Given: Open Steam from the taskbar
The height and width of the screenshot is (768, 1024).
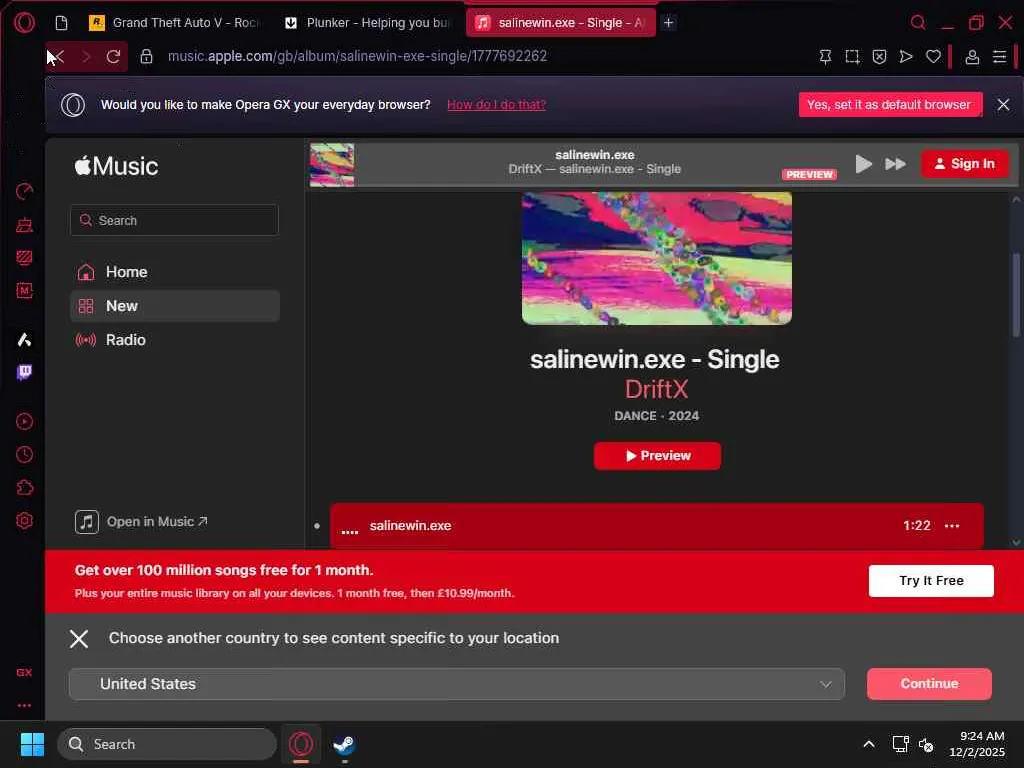Looking at the screenshot, I should click(344, 744).
